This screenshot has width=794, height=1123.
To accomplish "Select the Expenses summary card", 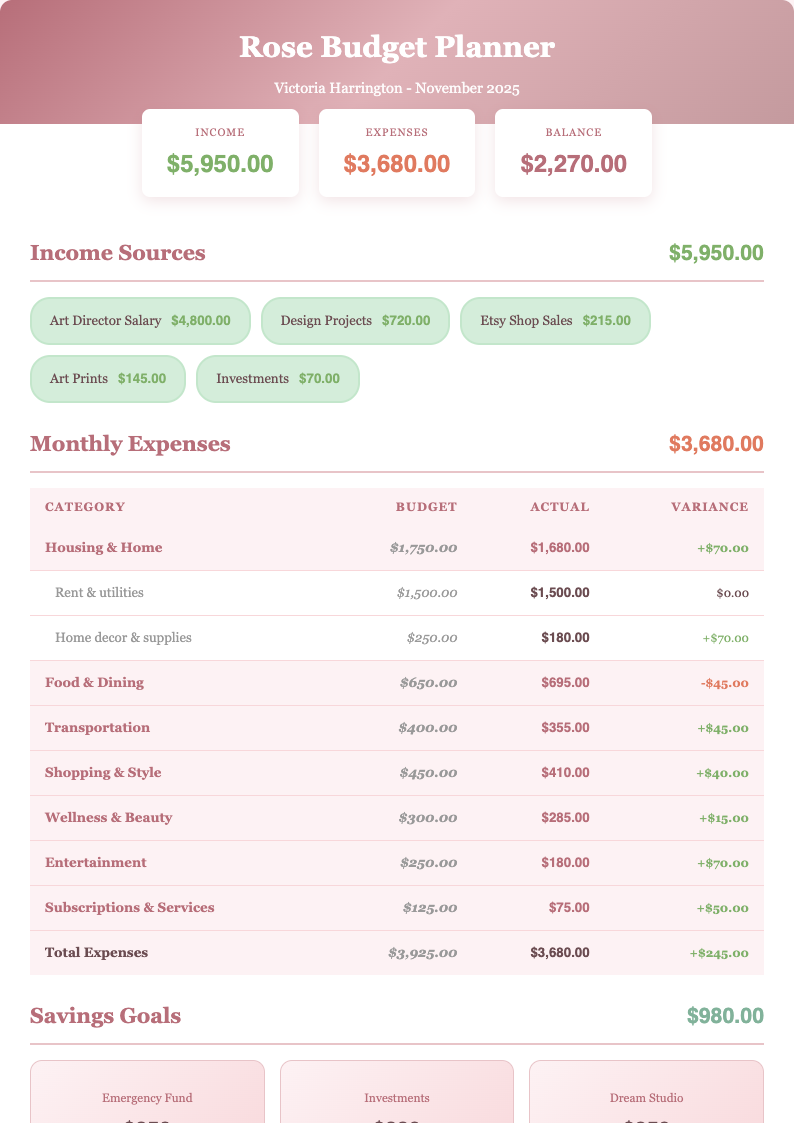I will [x=397, y=153].
